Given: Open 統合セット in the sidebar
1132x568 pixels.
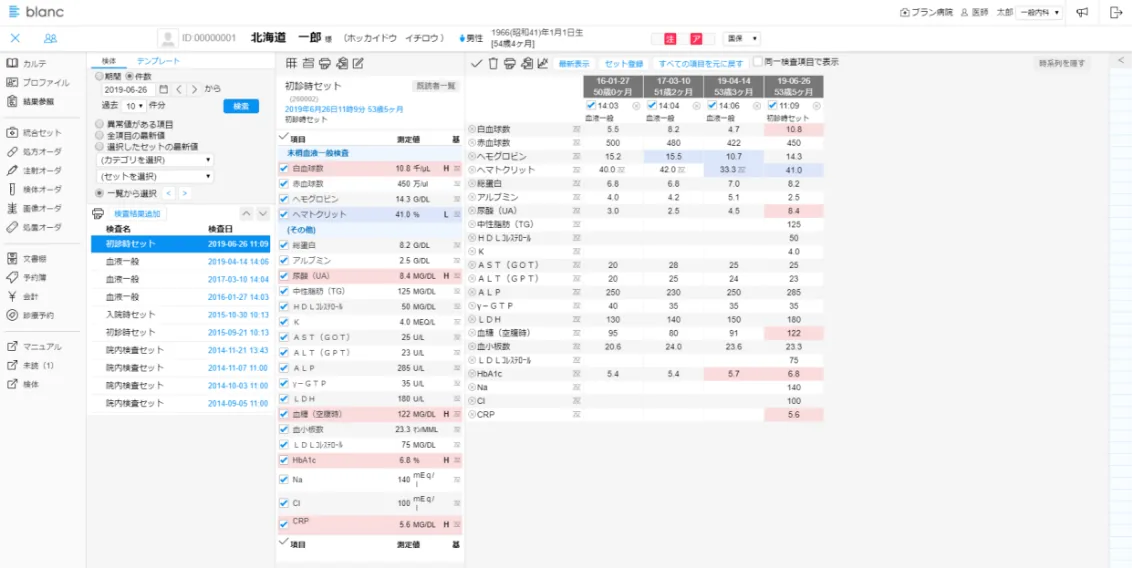Looking at the screenshot, I should coord(34,133).
